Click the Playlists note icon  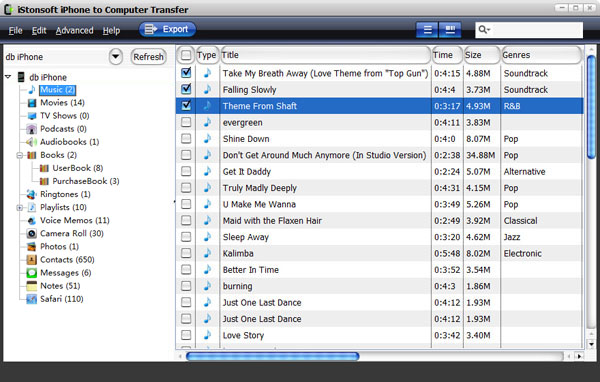coord(32,207)
